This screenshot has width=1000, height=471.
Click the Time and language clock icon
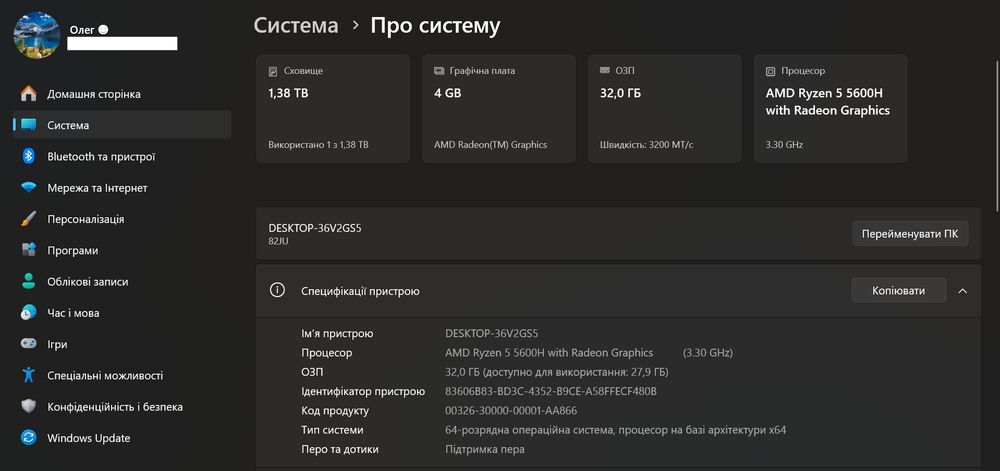click(x=29, y=312)
